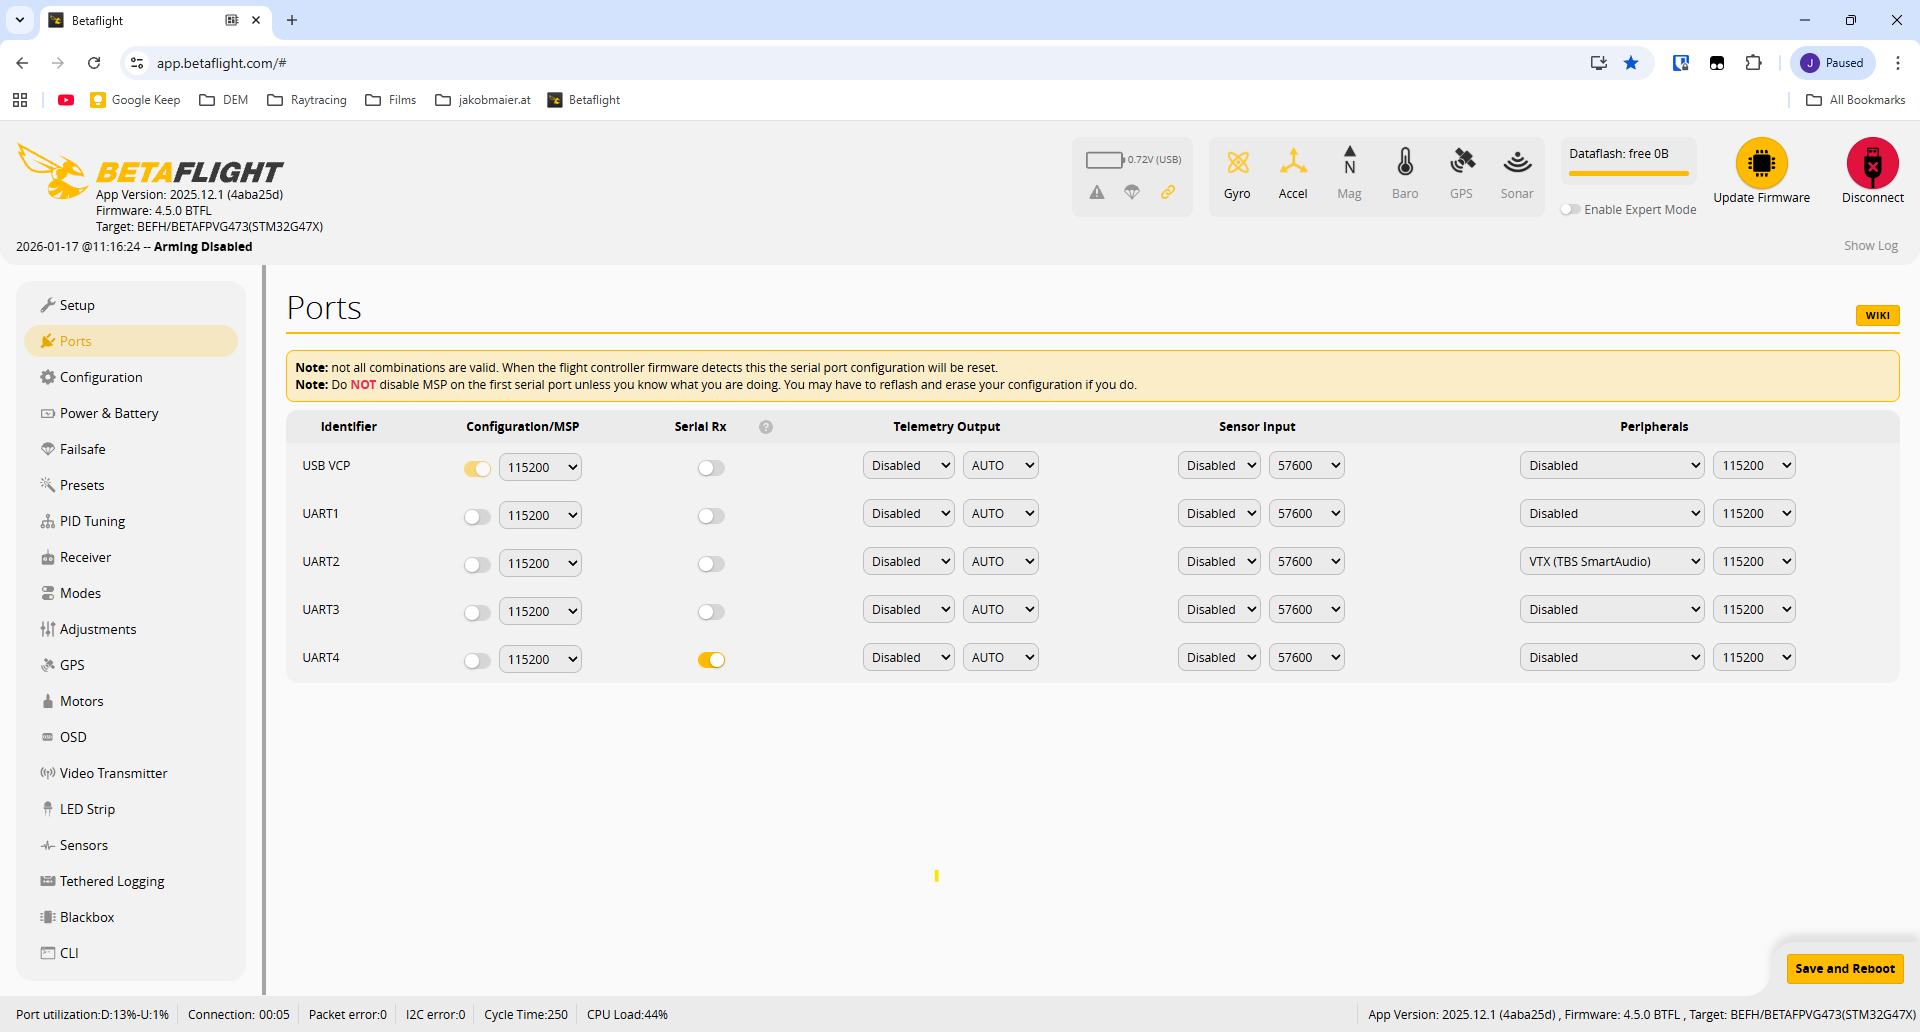Open UART2 peripherals VTX dropdown
The image size is (1920, 1032).
(1611, 562)
